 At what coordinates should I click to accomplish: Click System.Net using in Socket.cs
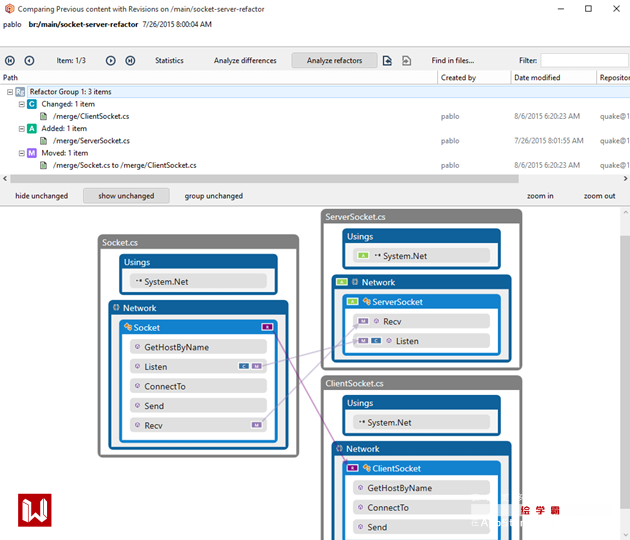pyautogui.click(x=198, y=281)
